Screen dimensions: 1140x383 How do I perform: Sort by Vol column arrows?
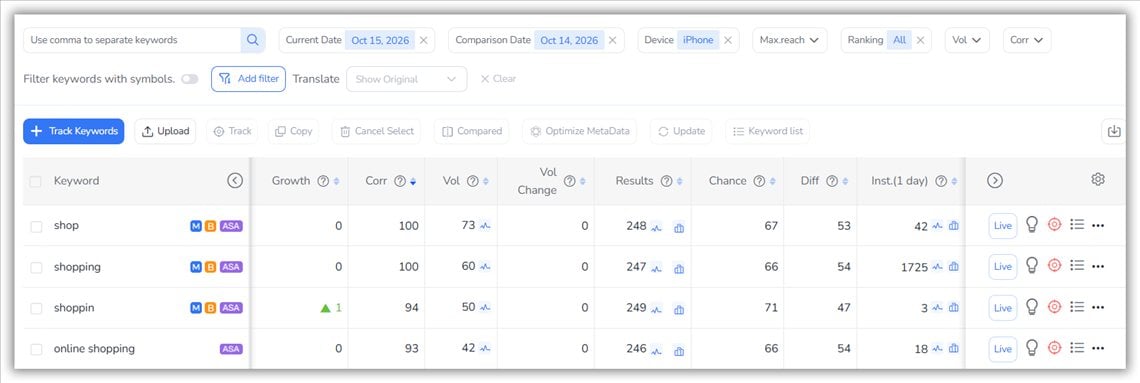pos(486,181)
